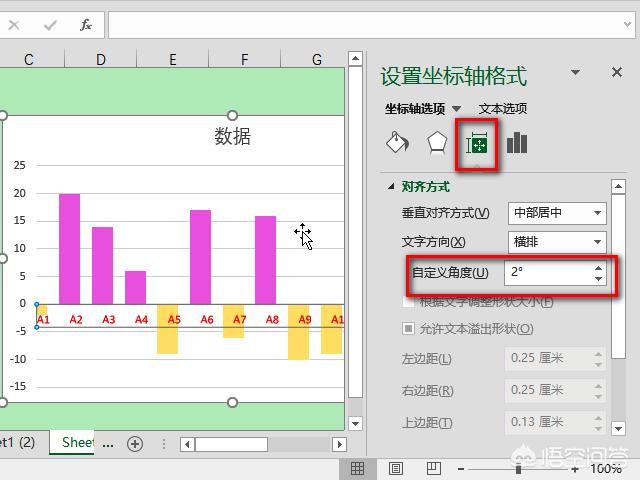Viewport: 640px width, 480px height.
Task: Select the chart title 数据
Action: point(232,136)
